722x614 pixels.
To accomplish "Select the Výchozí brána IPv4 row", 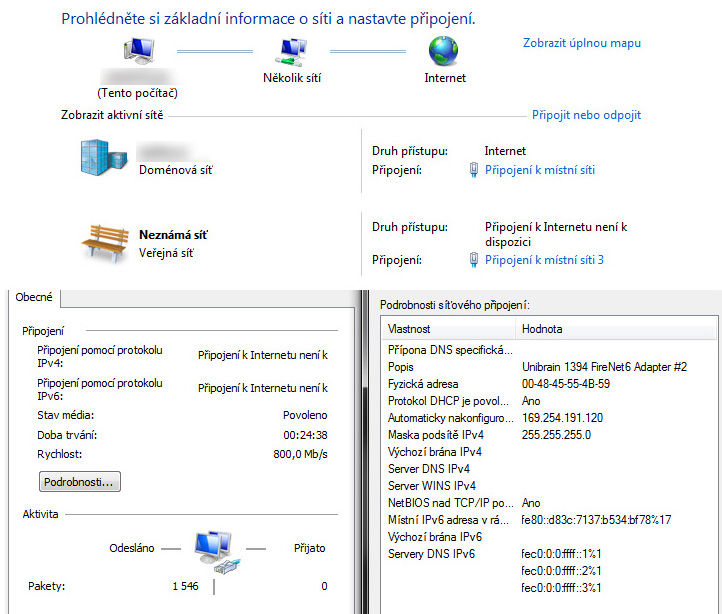I will [x=549, y=452].
